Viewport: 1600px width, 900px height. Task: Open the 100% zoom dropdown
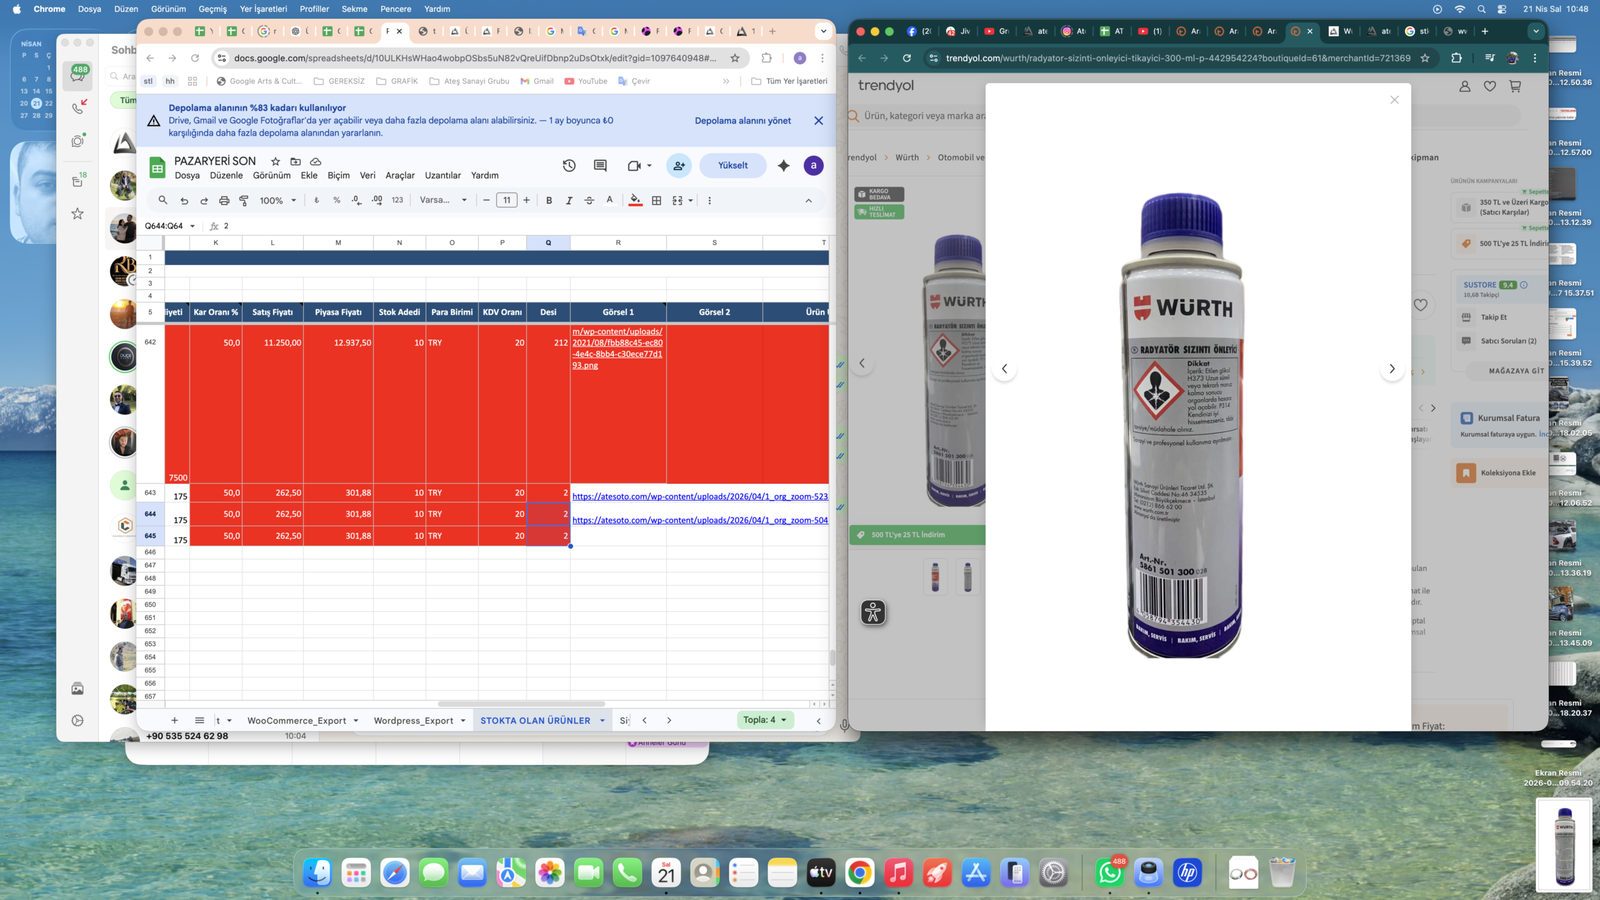[278, 200]
